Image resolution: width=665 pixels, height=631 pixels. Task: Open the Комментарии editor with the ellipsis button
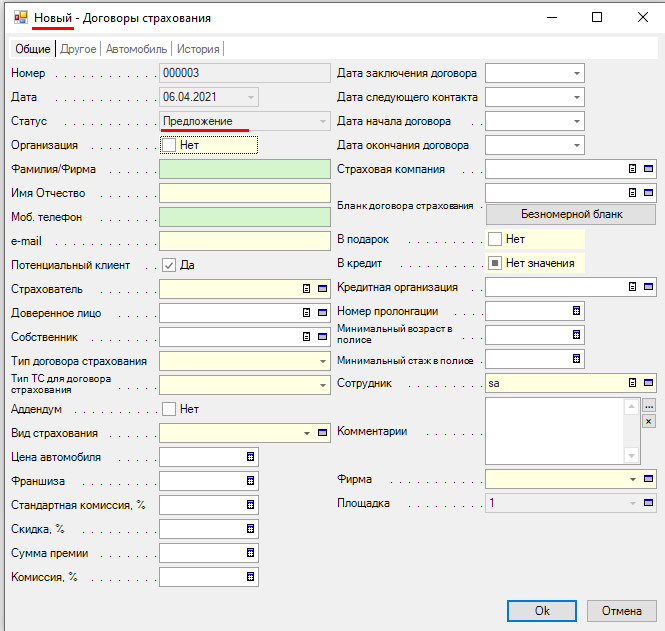(x=648, y=407)
